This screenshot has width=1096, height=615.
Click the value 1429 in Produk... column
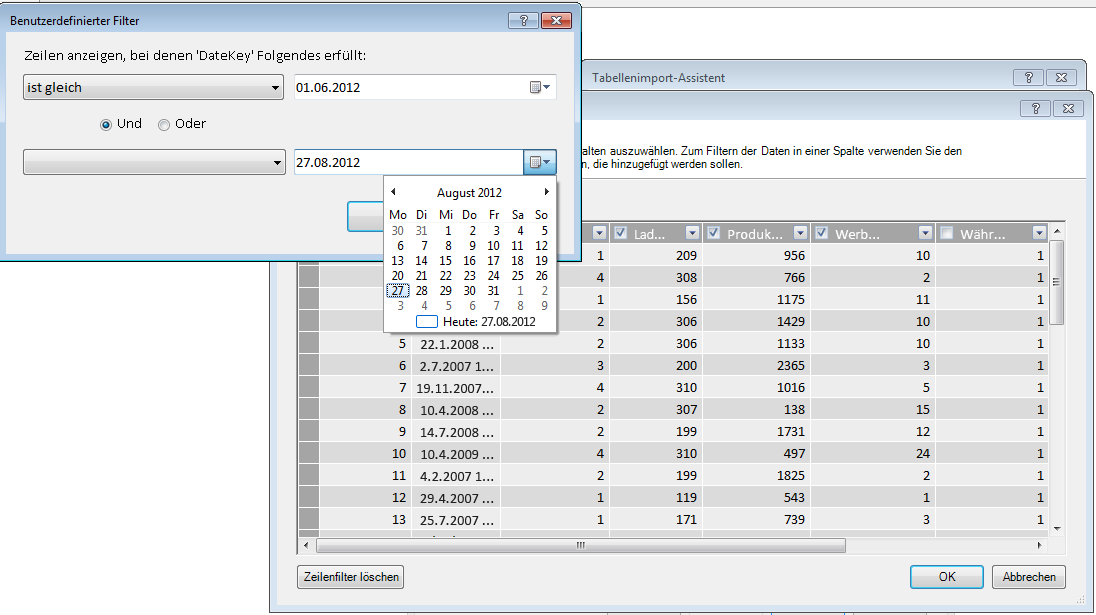791,321
